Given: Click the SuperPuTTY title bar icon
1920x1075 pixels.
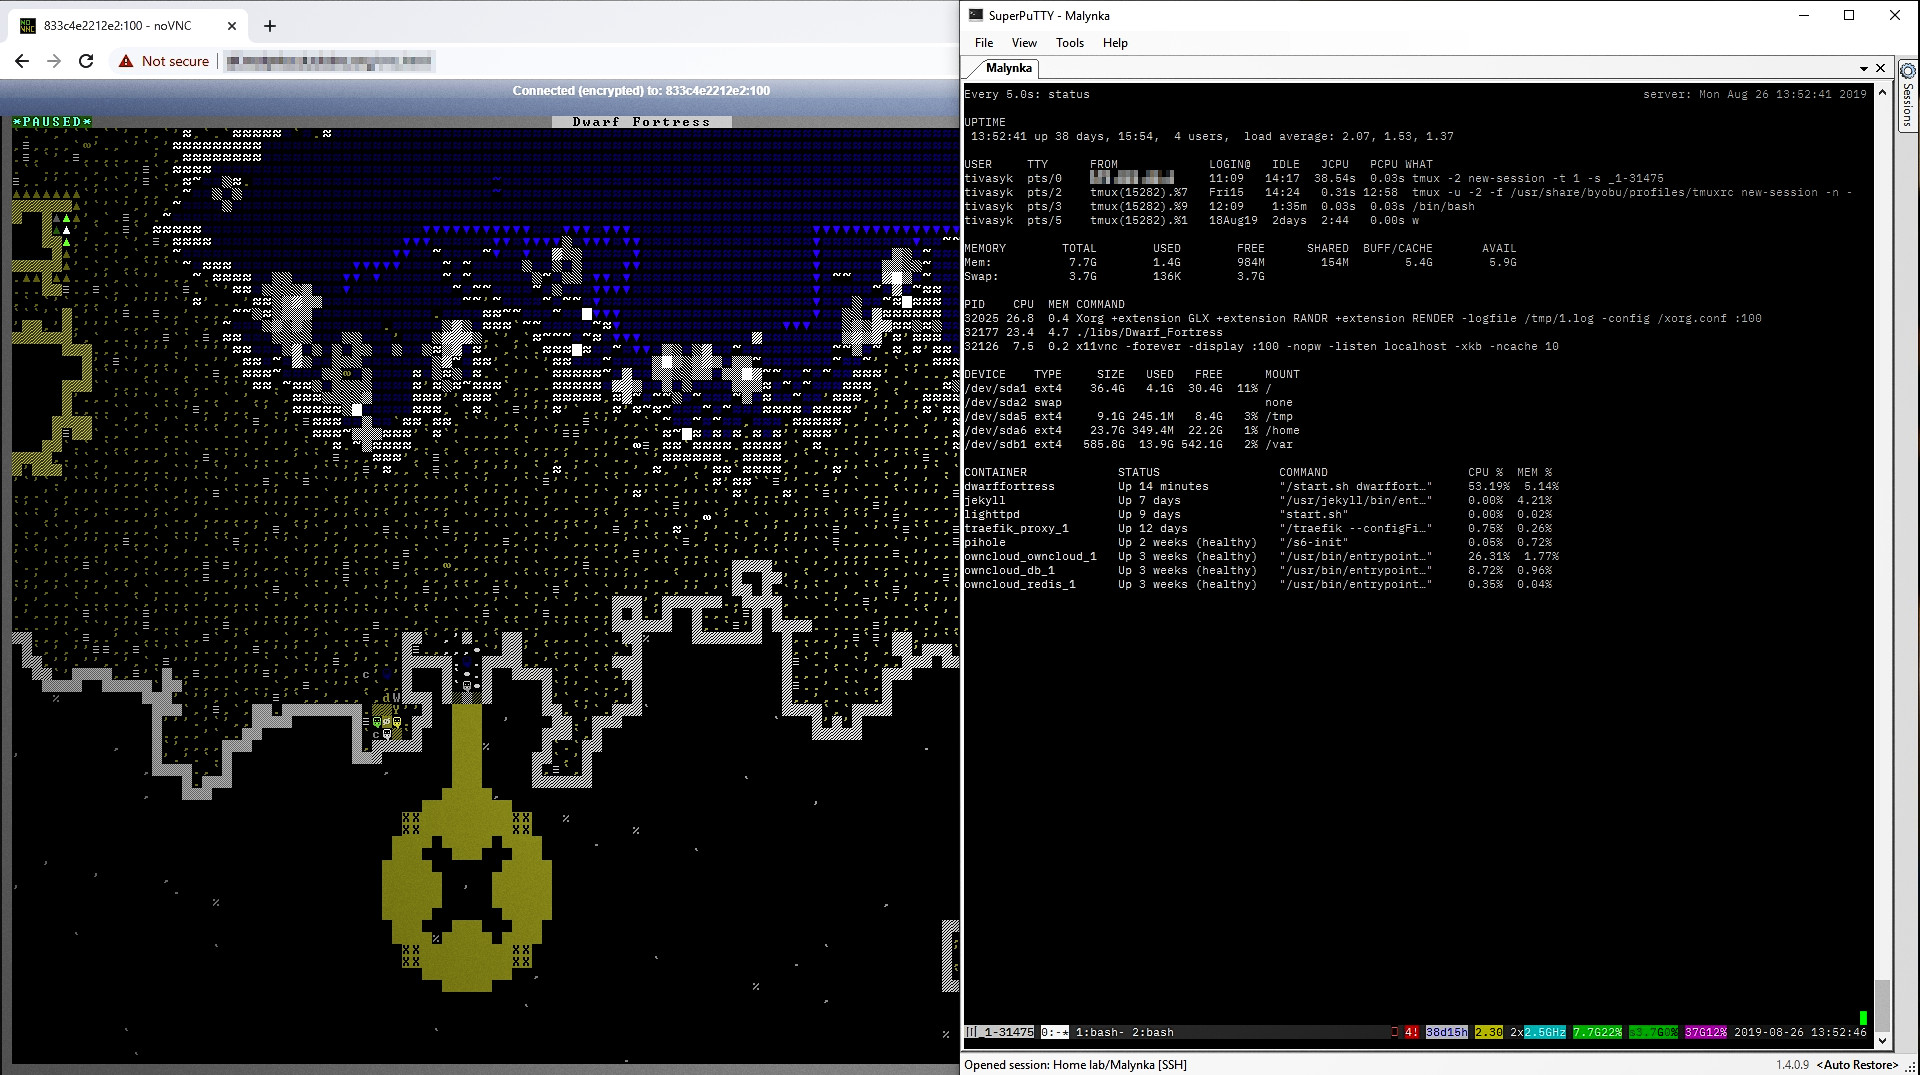Looking at the screenshot, I should (x=976, y=15).
